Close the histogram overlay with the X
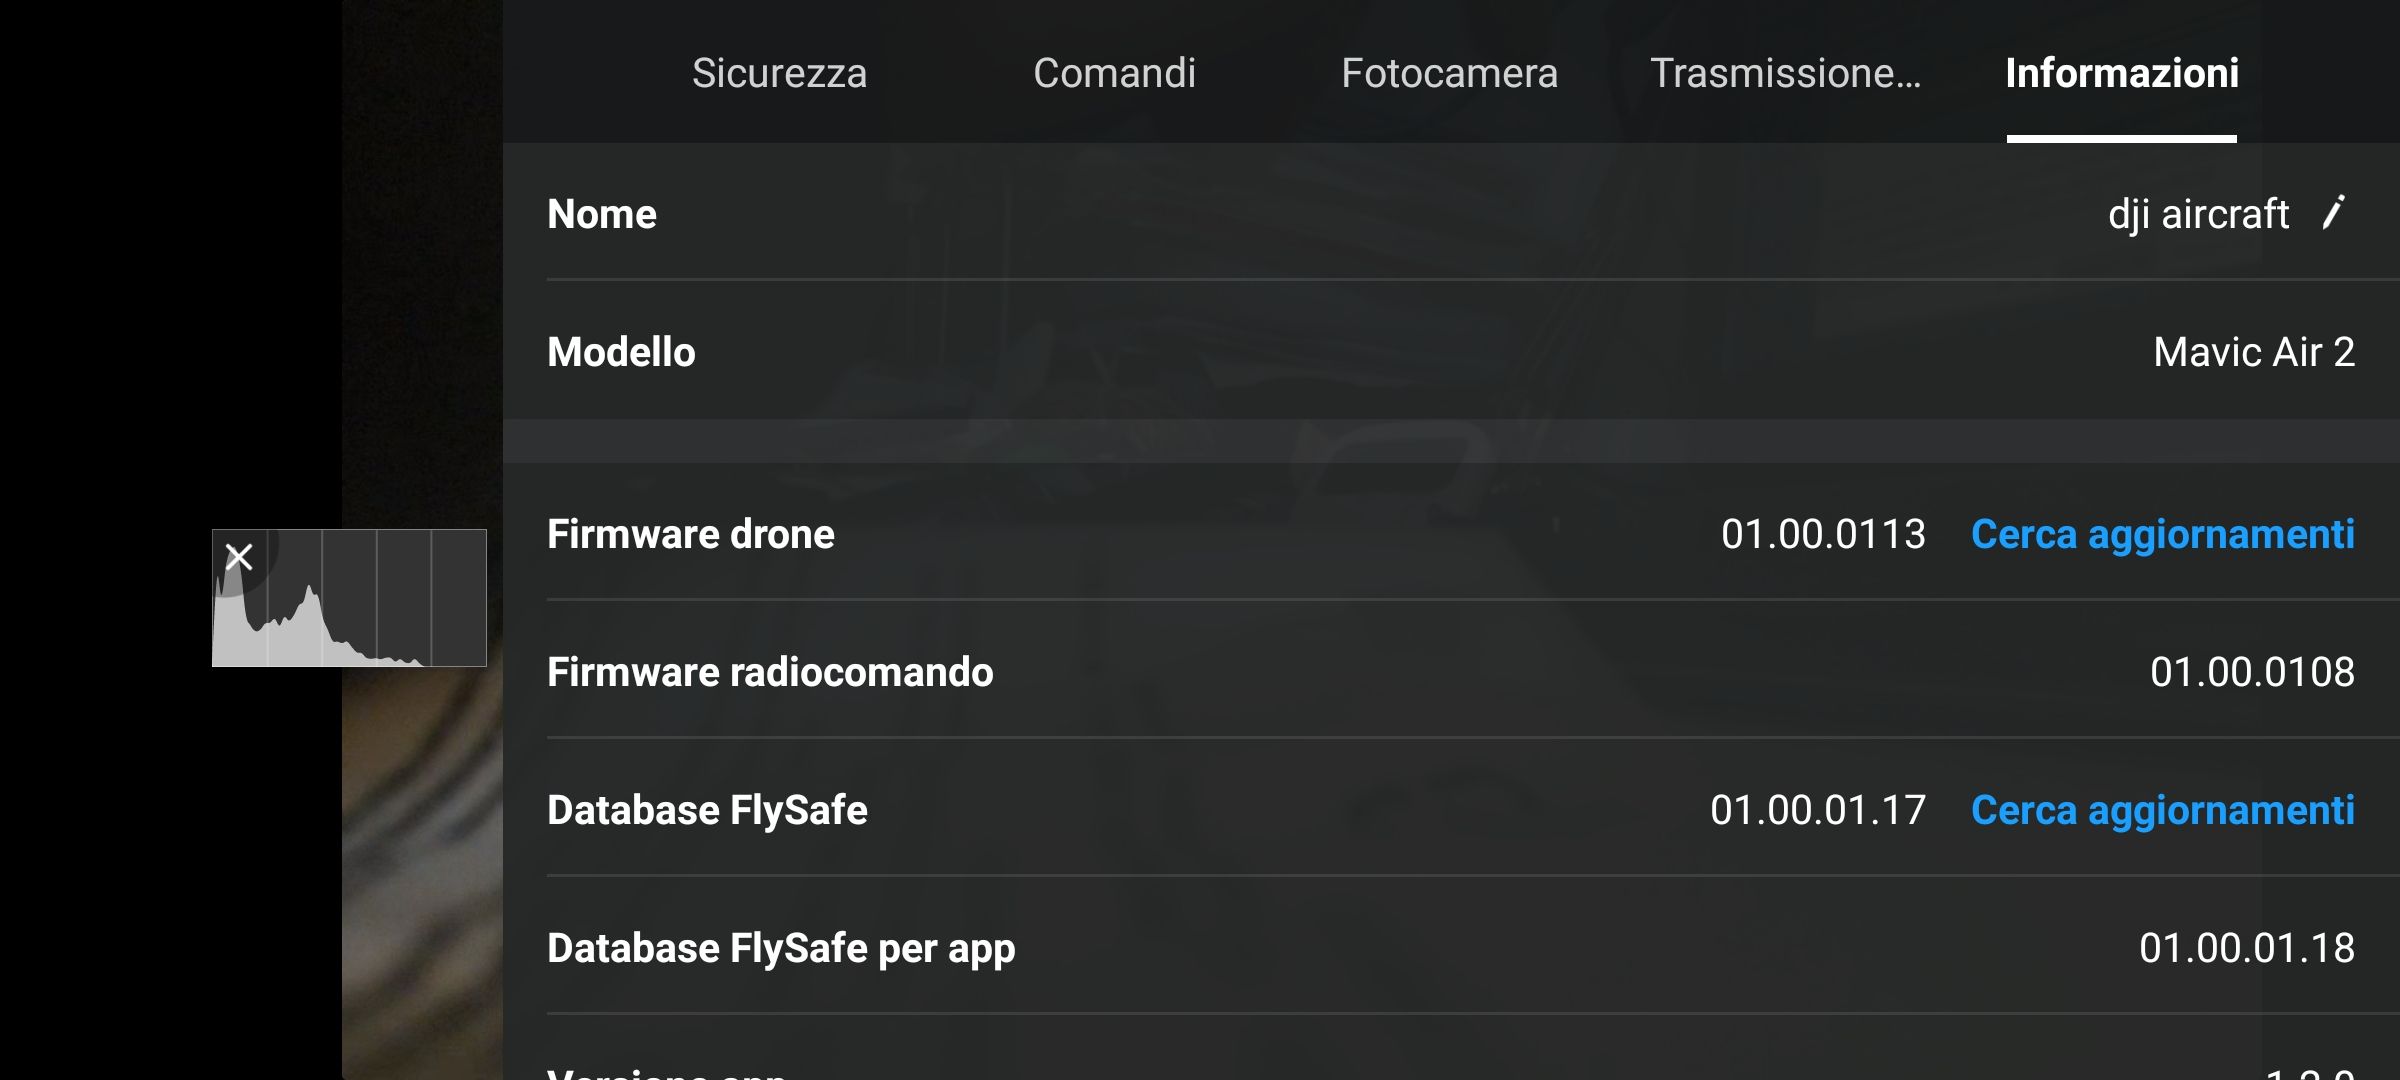Viewport: 2400px width, 1080px height. click(x=239, y=556)
